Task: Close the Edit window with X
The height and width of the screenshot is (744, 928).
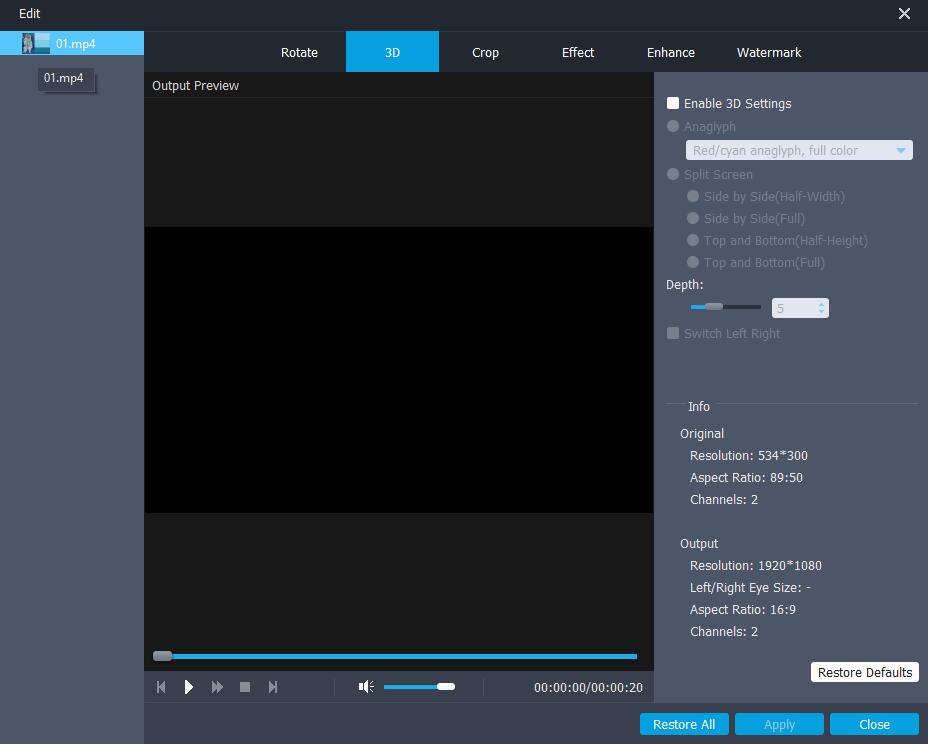Action: [x=904, y=13]
